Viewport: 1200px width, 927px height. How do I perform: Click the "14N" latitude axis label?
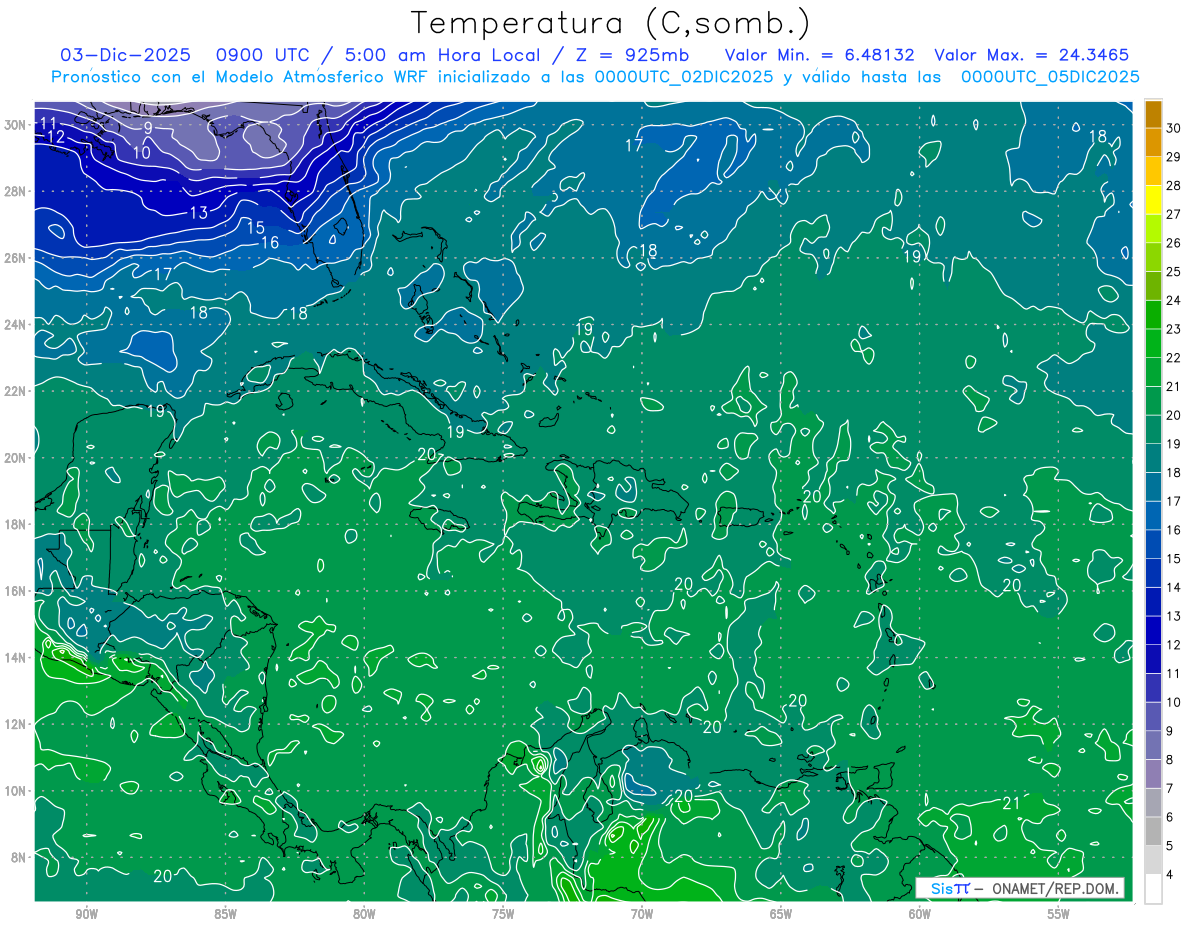coord(15,658)
